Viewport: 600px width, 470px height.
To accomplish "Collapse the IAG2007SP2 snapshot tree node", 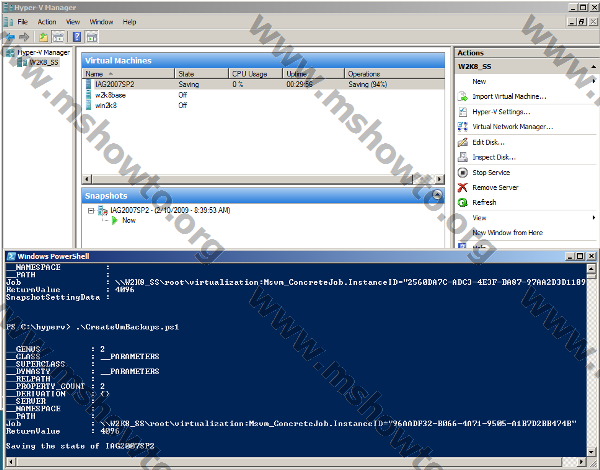I will (x=91, y=211).
